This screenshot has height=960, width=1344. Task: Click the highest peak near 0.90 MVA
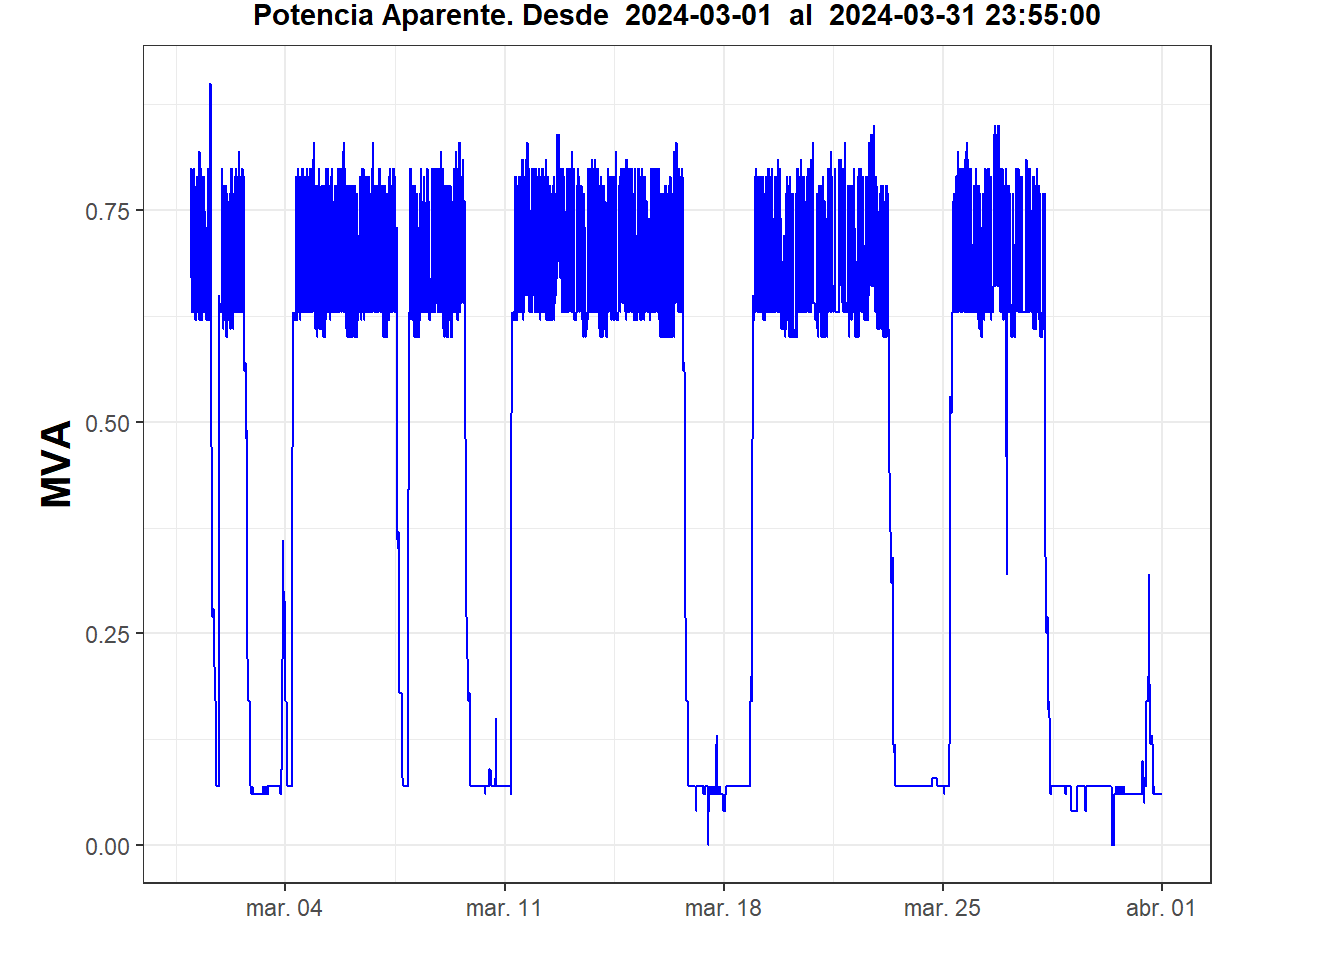point(210,86)
